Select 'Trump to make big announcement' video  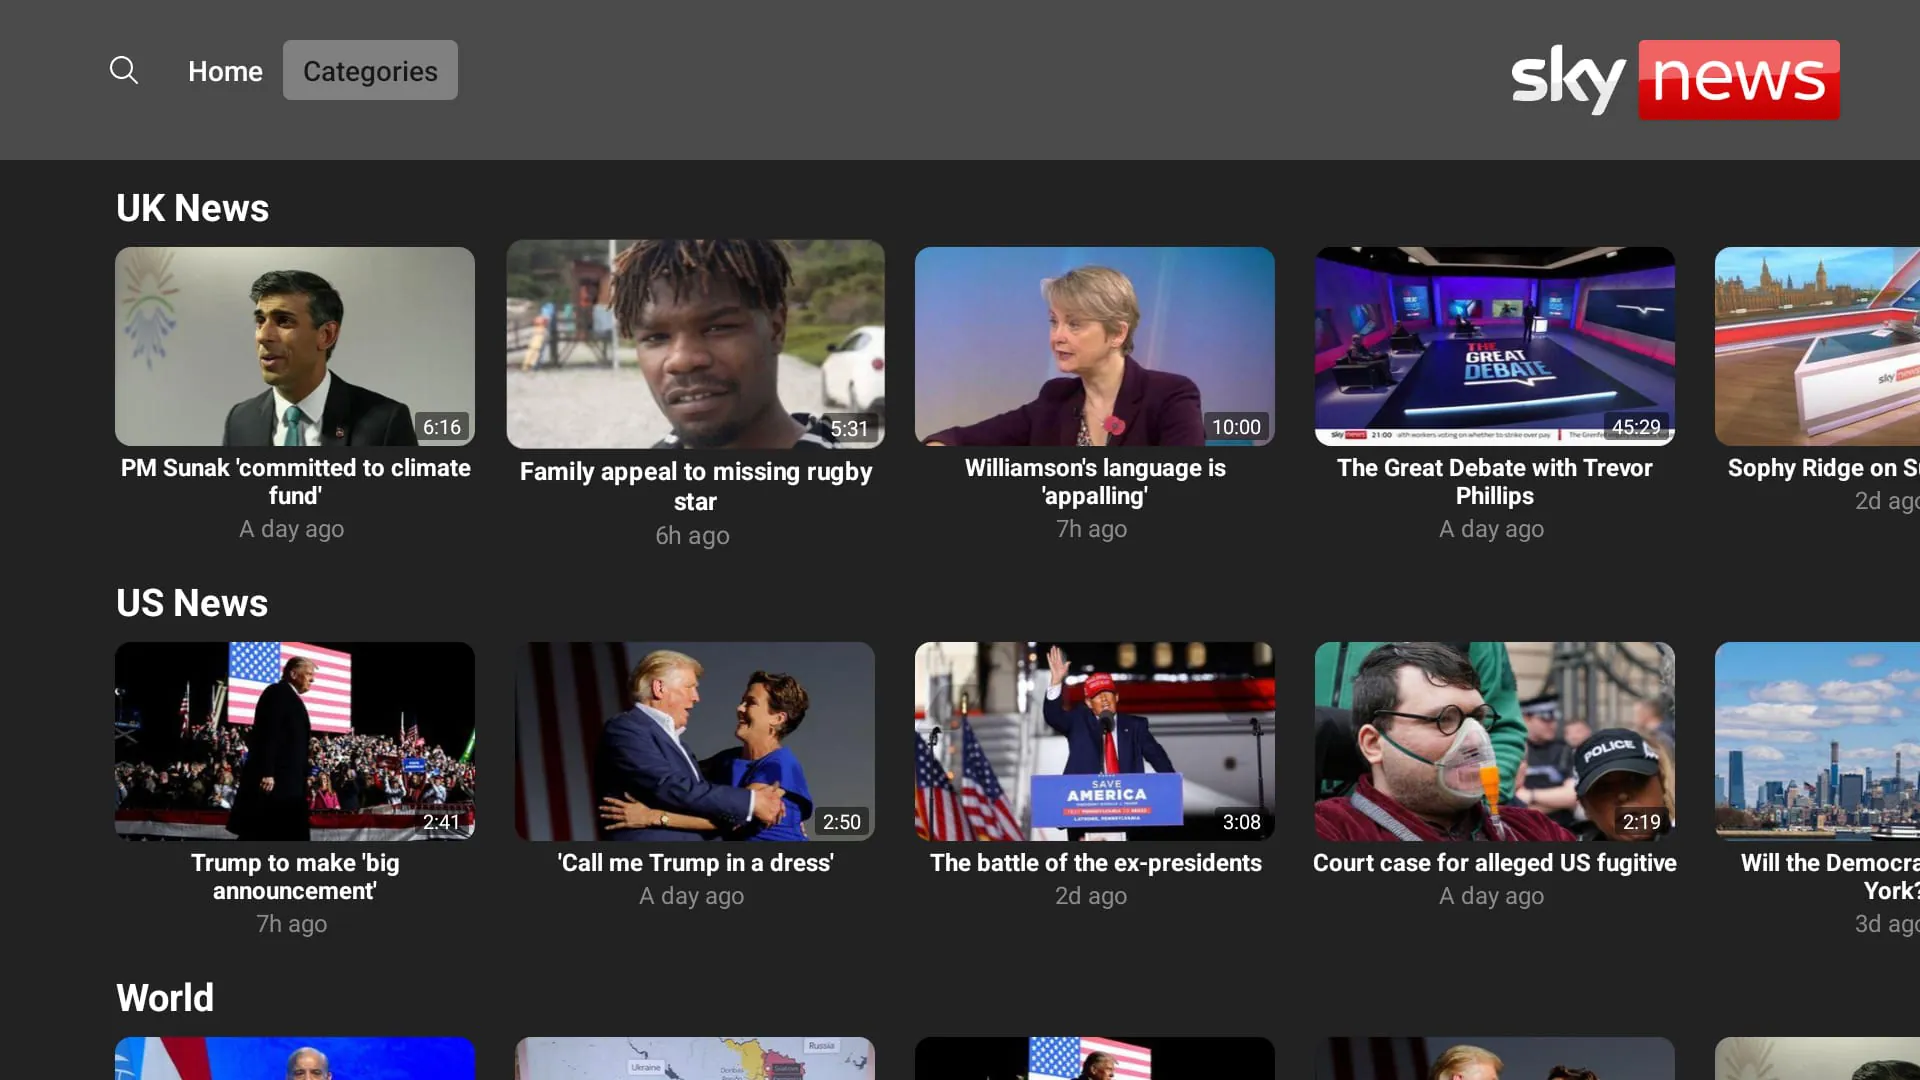295,741
